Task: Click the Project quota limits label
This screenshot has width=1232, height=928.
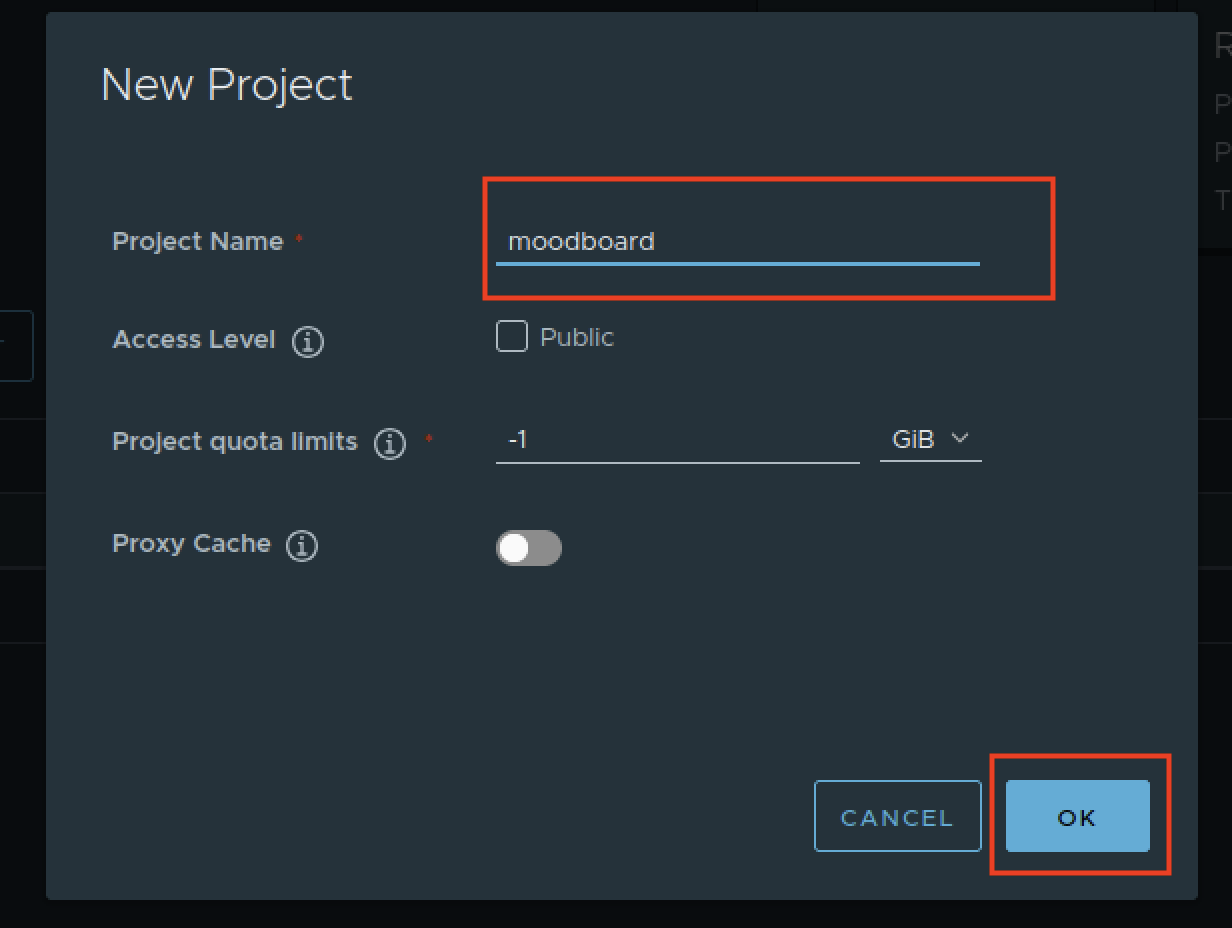Action: [235, 441]
